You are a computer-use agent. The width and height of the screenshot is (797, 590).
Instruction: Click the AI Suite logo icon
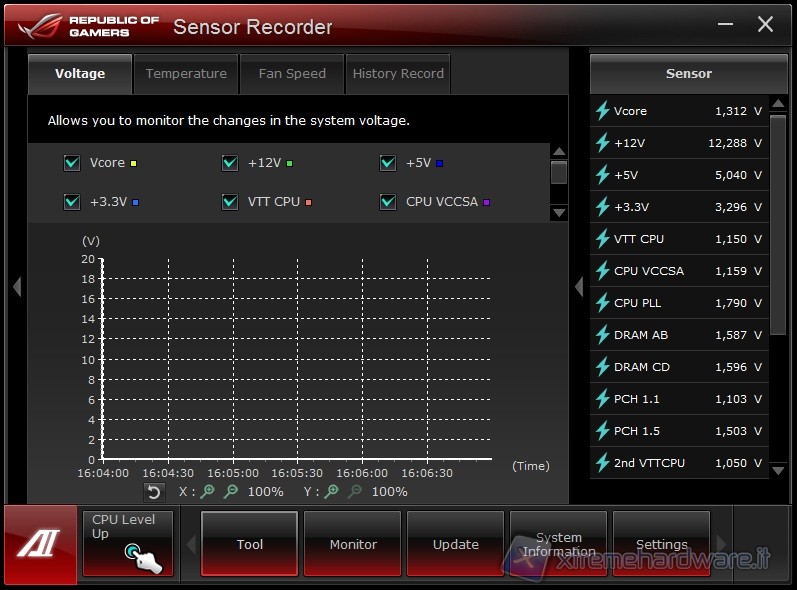39,545
